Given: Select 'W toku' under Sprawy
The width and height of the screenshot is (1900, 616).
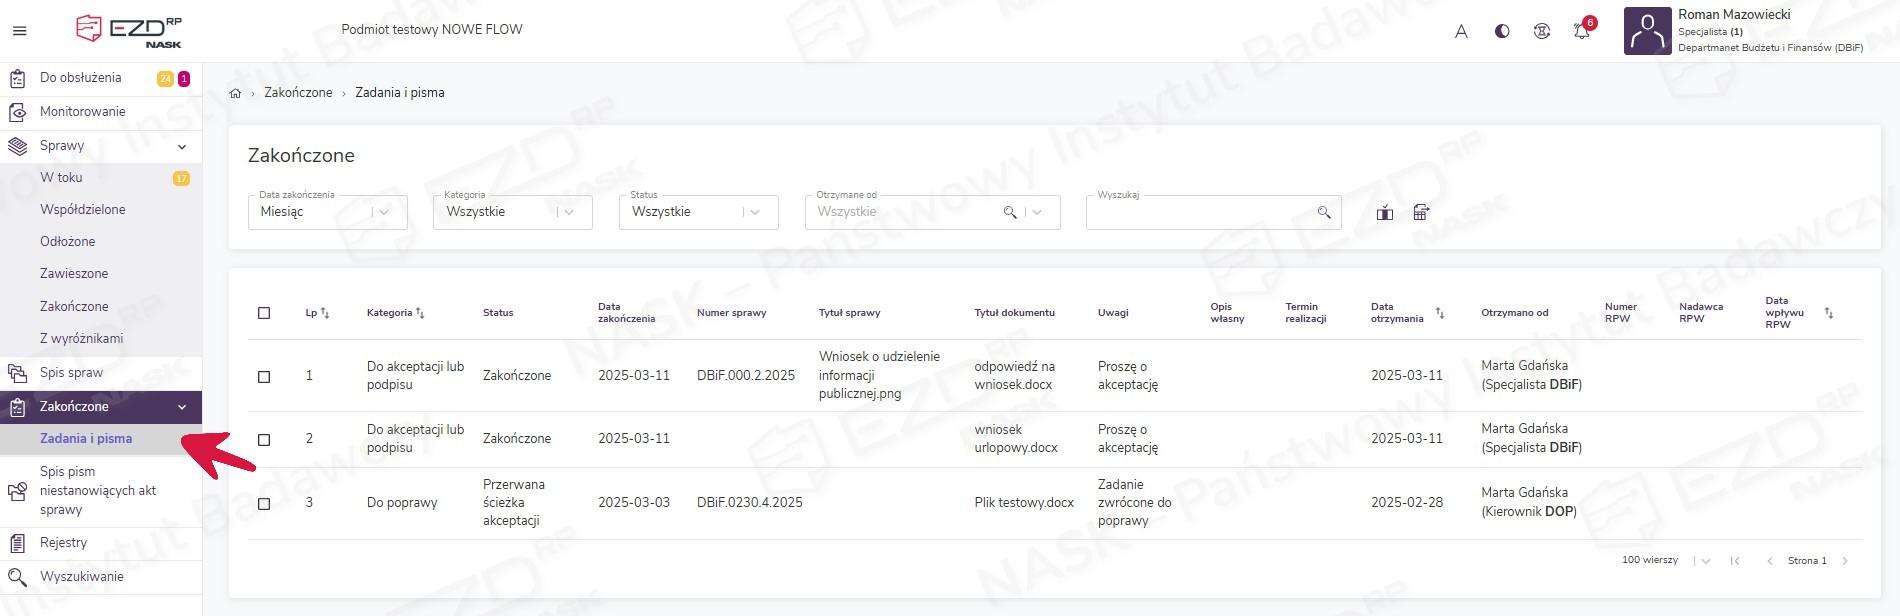Looking at the screenshot, I should [61, 178].
